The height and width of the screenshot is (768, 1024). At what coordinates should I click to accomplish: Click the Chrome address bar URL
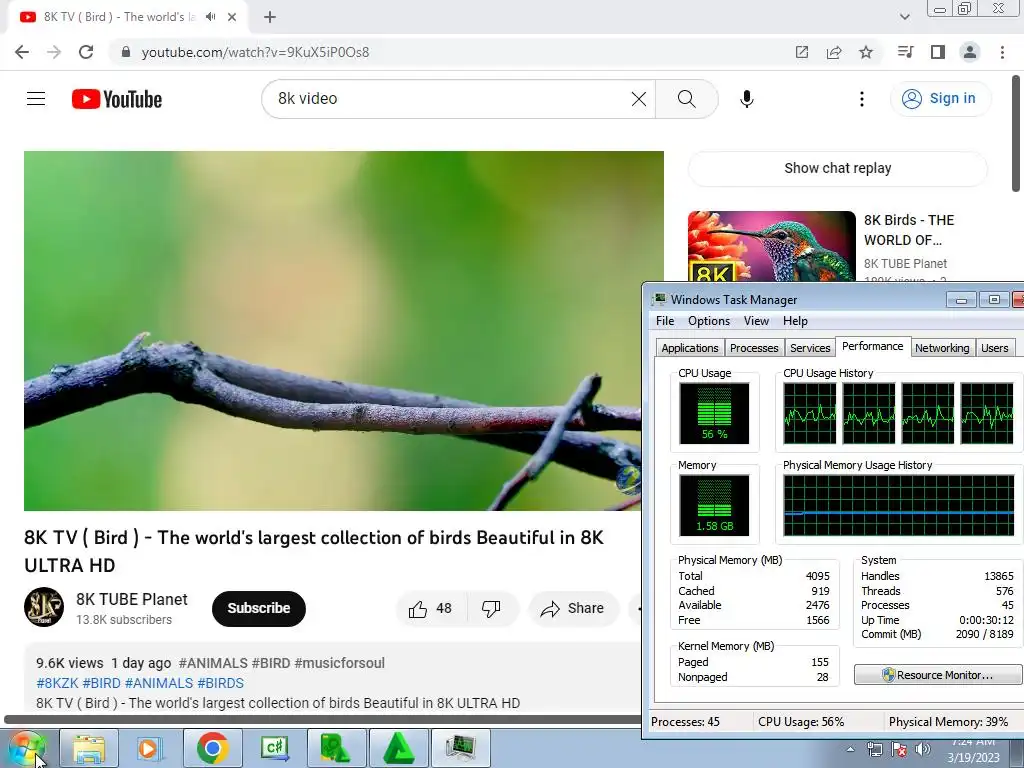tap(255, 52)
